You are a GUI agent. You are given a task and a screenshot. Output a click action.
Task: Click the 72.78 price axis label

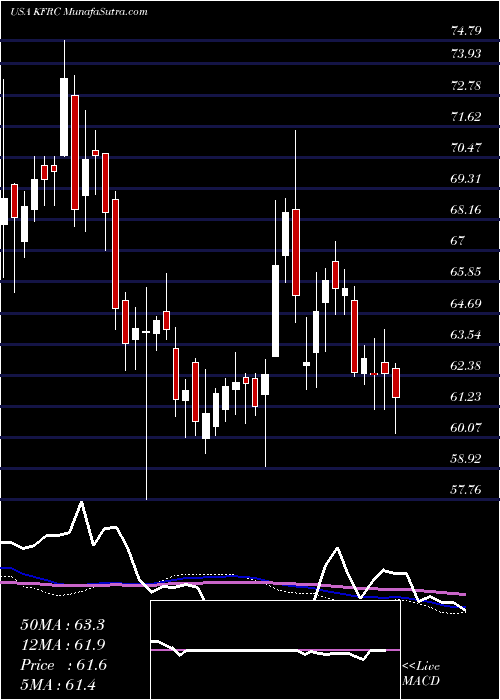pos(467,85)
